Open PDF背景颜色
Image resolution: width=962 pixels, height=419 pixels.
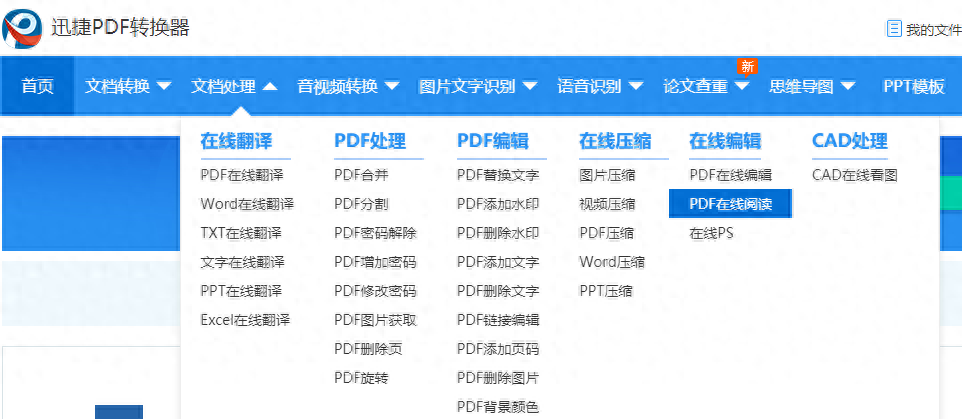498,407
